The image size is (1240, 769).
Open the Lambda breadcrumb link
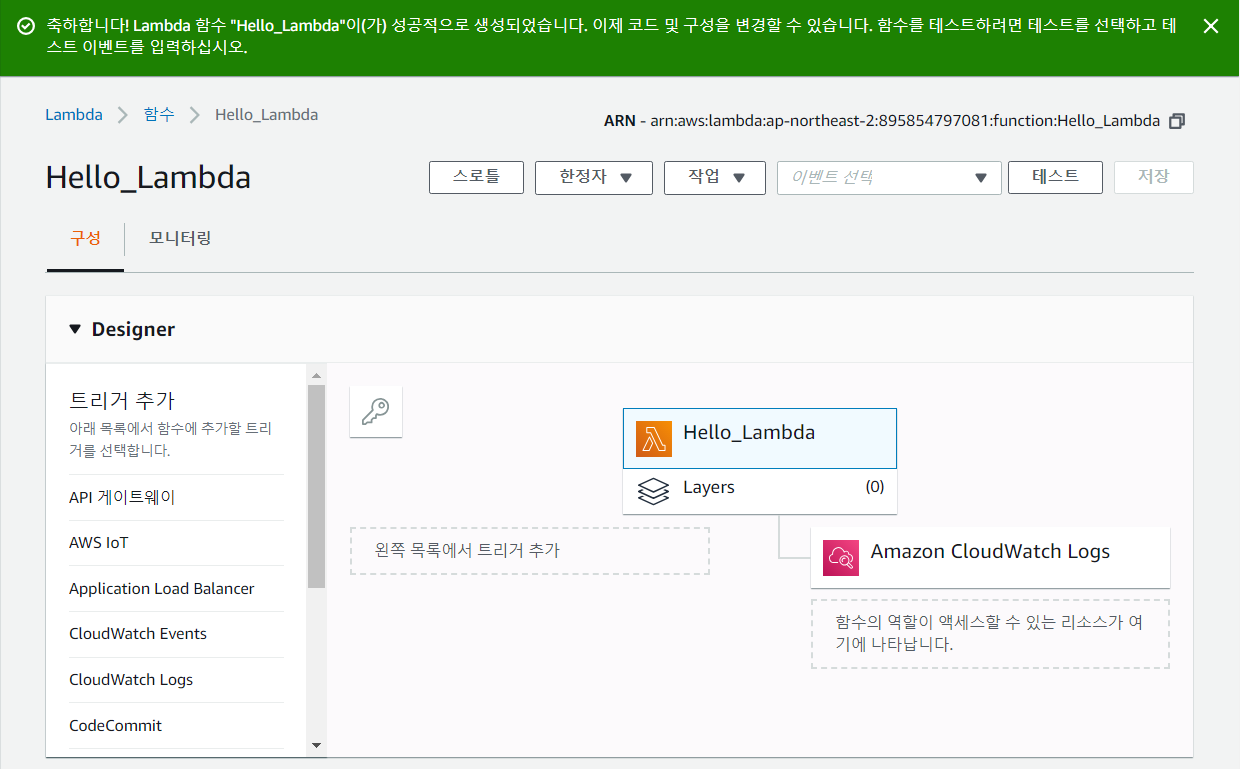(x=74, y=114)
